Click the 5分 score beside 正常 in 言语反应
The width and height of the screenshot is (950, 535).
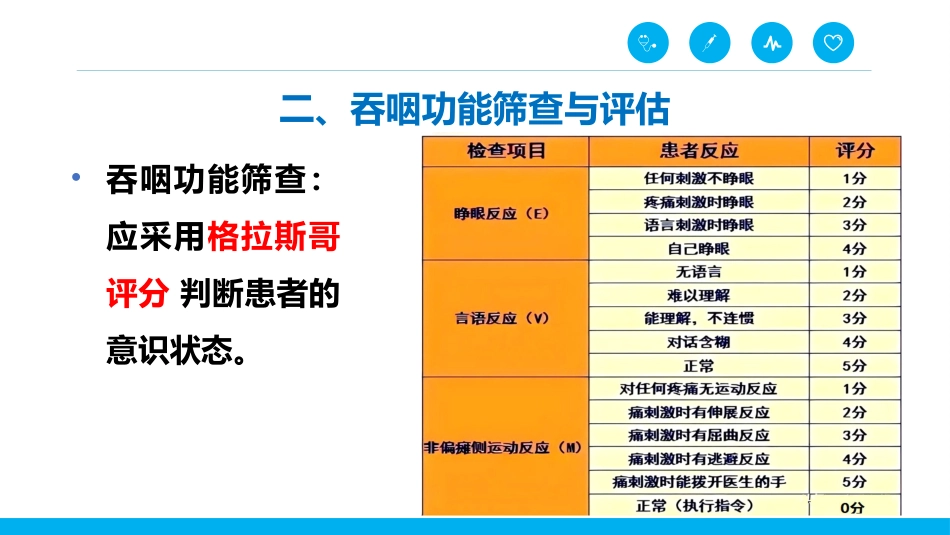(x=855, y=365)
